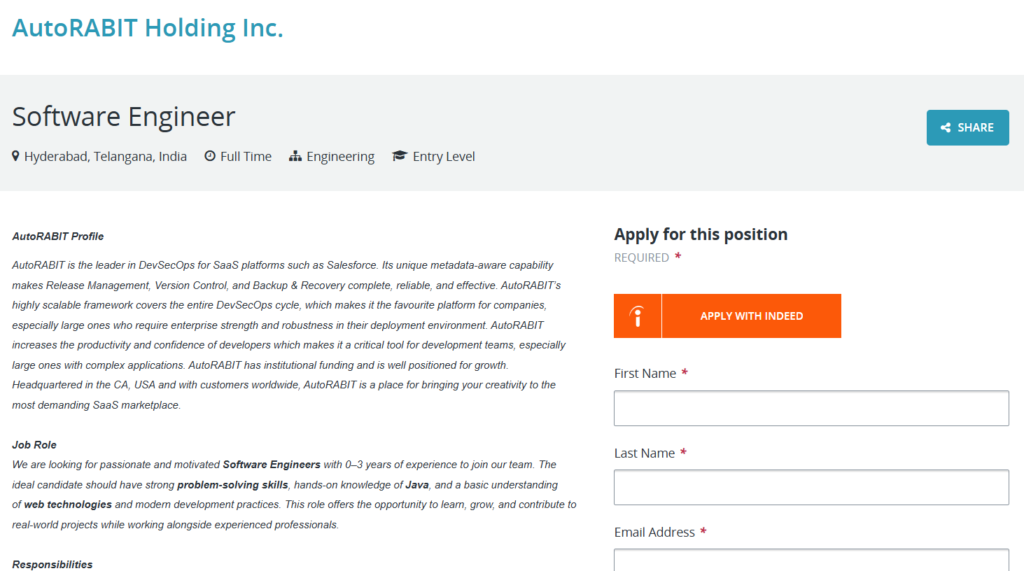Click the Hyderabad, Telangana, India location text
Image resolution: width=1024 pixels, height=571 pixels.
pos(105,157)
